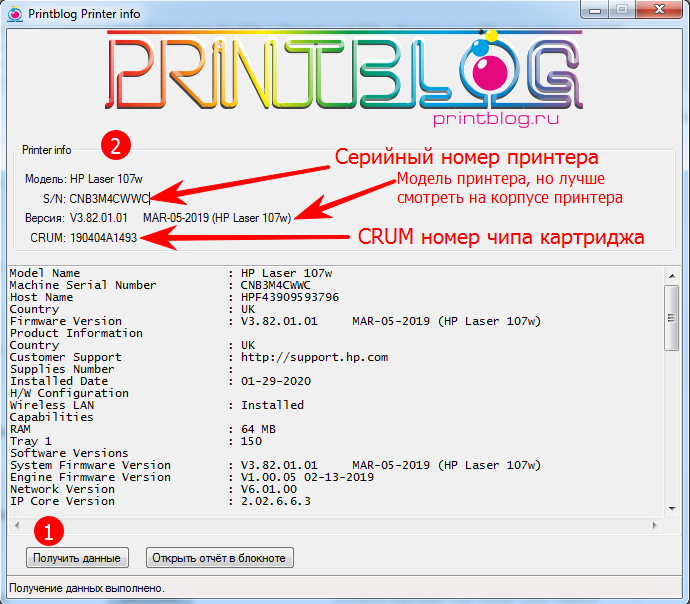Click the 'Customer Support' label
690x604 pixels.
click(x=66, y=357)
